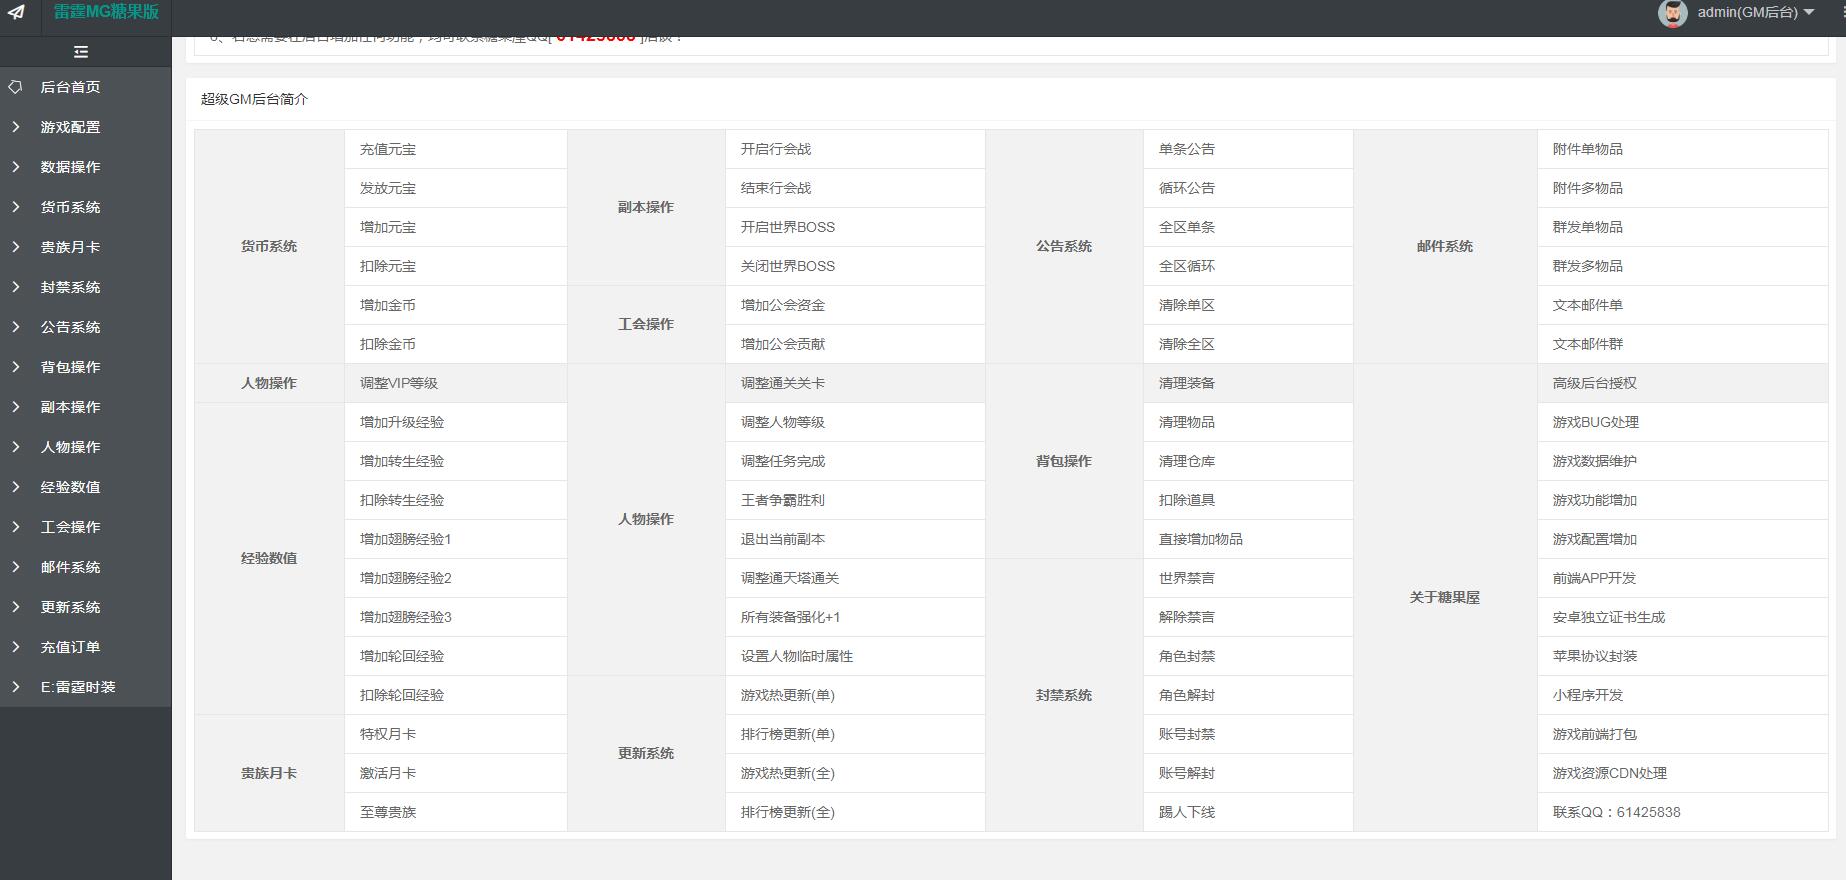Select 背包操作 in the sidebar
Screen dimensions: 1846x880
70,367
